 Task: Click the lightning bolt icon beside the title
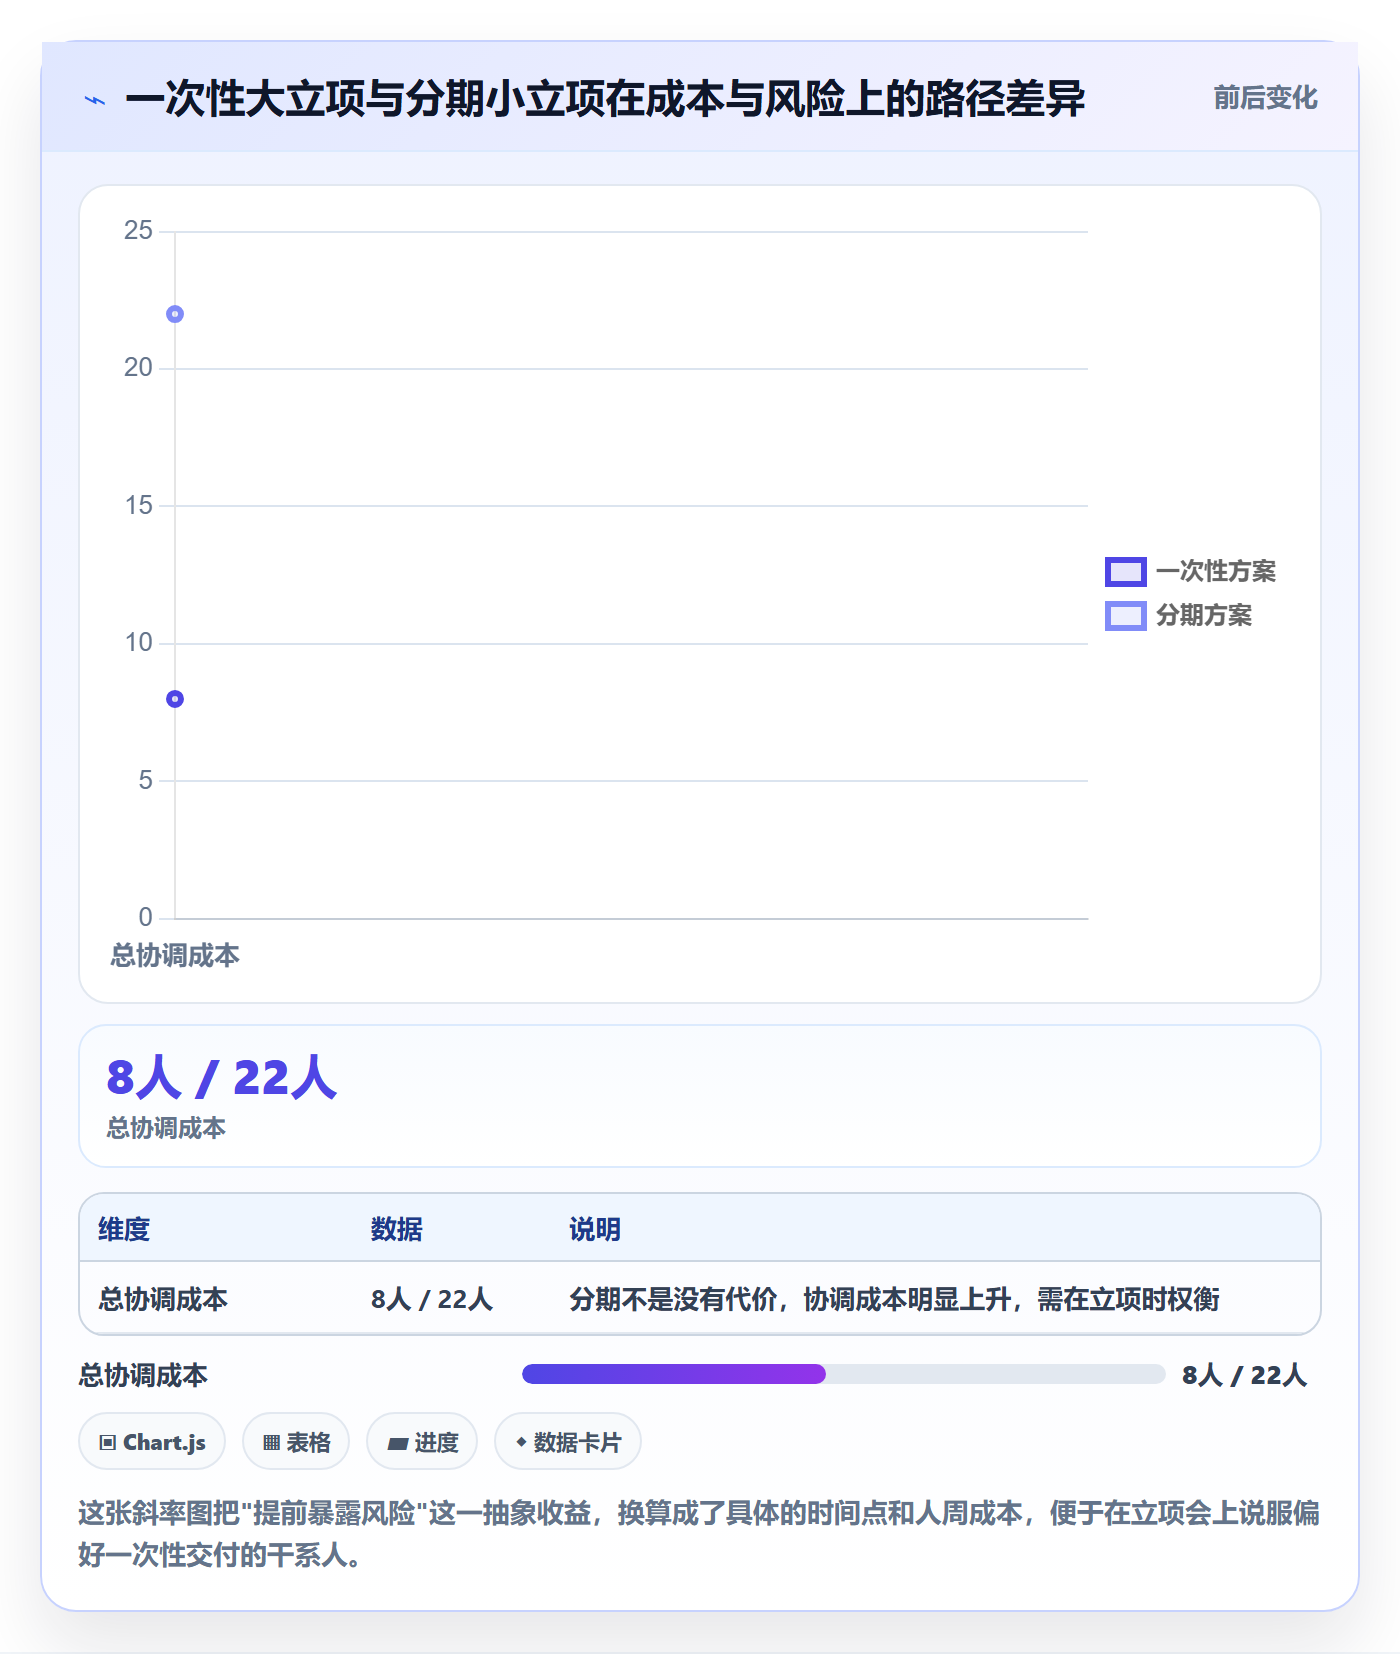95,100
